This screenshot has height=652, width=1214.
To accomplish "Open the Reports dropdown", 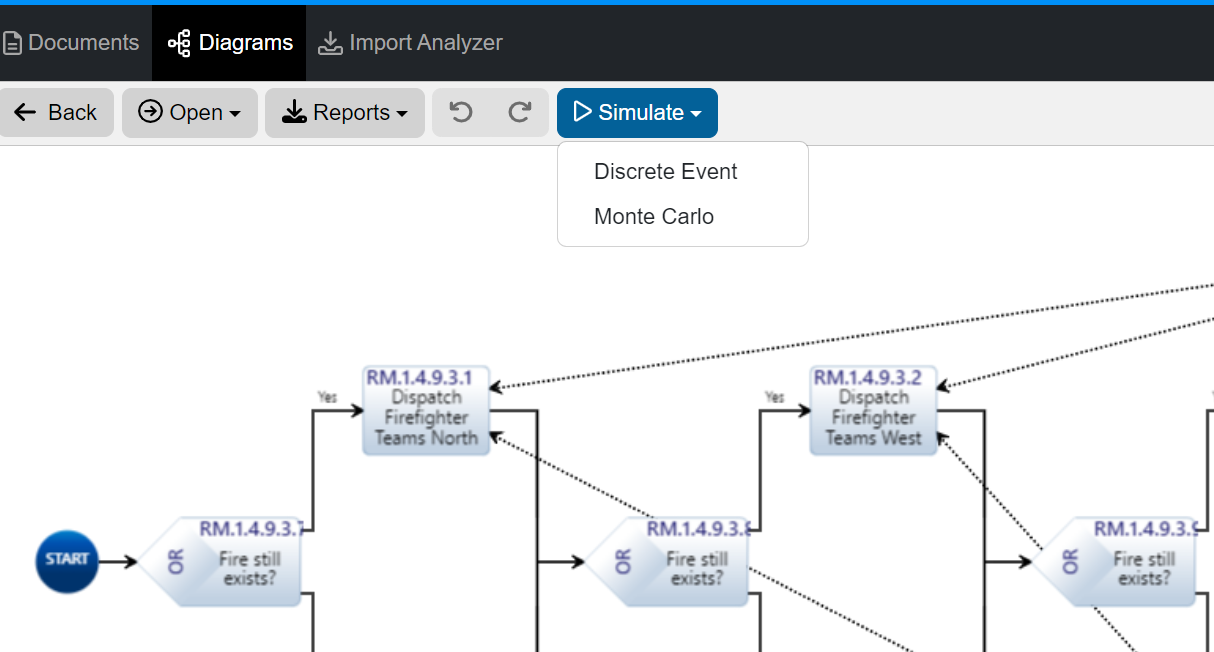I will [x=345, y=112].
